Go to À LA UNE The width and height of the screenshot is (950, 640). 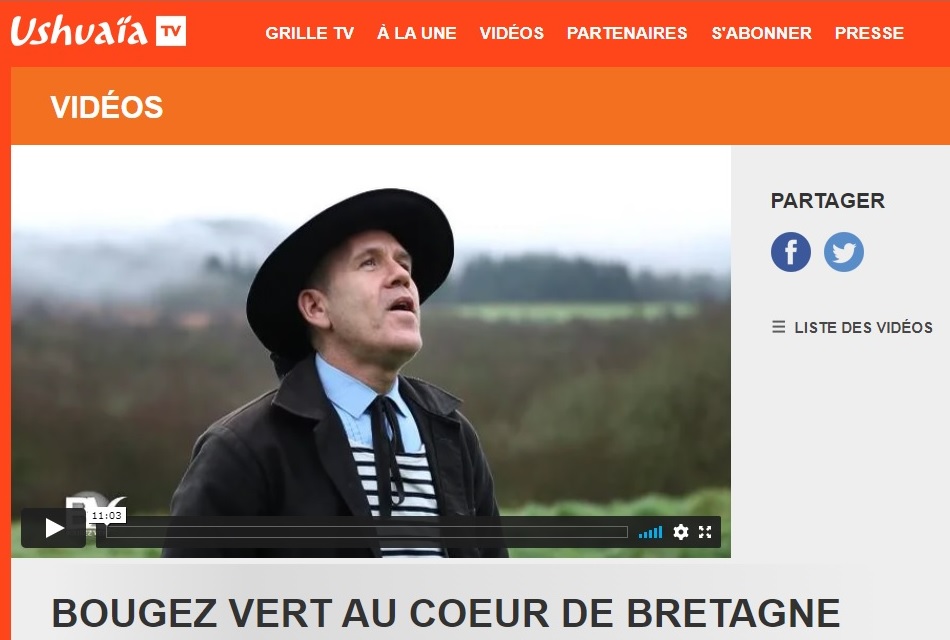pyautogui.click(x=417, y=33)
